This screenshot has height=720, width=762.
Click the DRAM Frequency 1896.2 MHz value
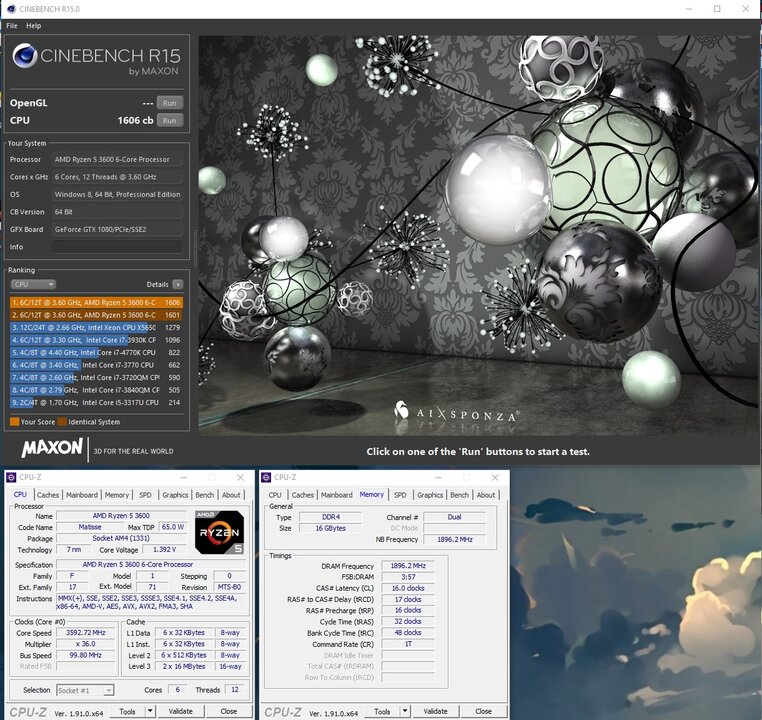[408, 566]
